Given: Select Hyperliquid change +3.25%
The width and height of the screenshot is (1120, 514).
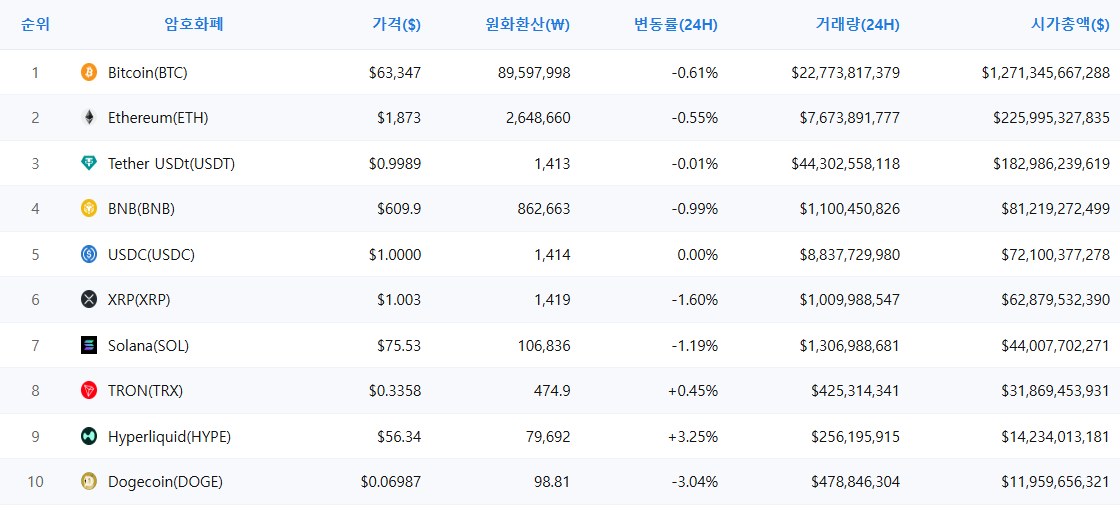Looking at the screenshot, I should [693, 436].
